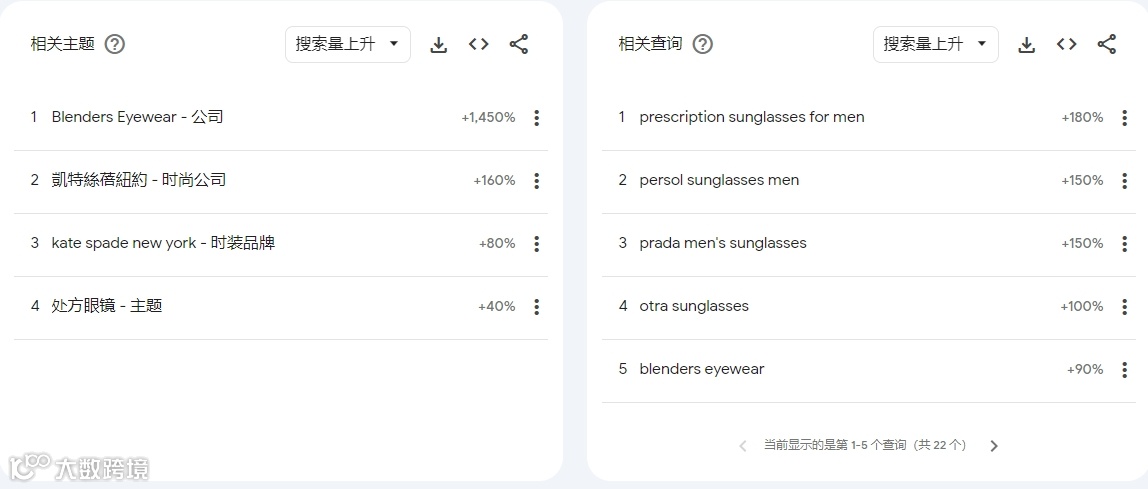Open topic kate spade new york - 时装品牌

(x=163, y=243)
